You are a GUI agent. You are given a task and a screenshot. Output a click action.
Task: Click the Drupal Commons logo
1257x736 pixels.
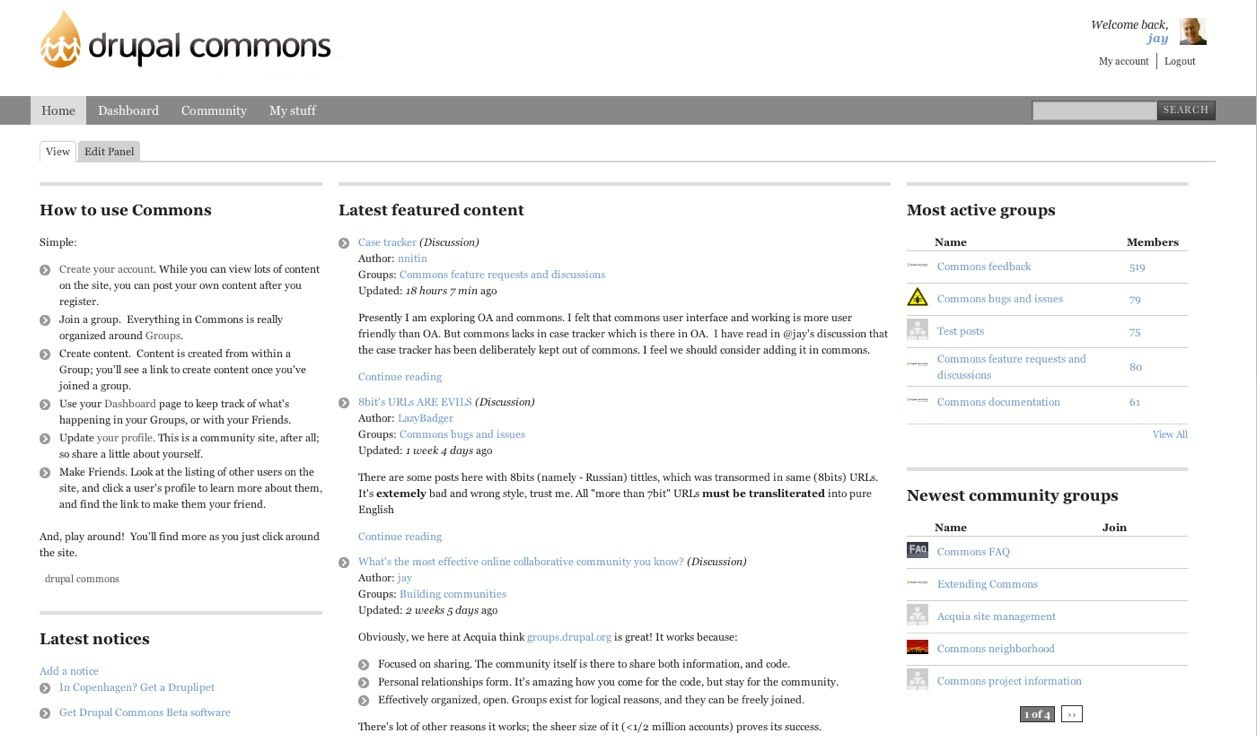pyautogui.click(x=185, y=42)
